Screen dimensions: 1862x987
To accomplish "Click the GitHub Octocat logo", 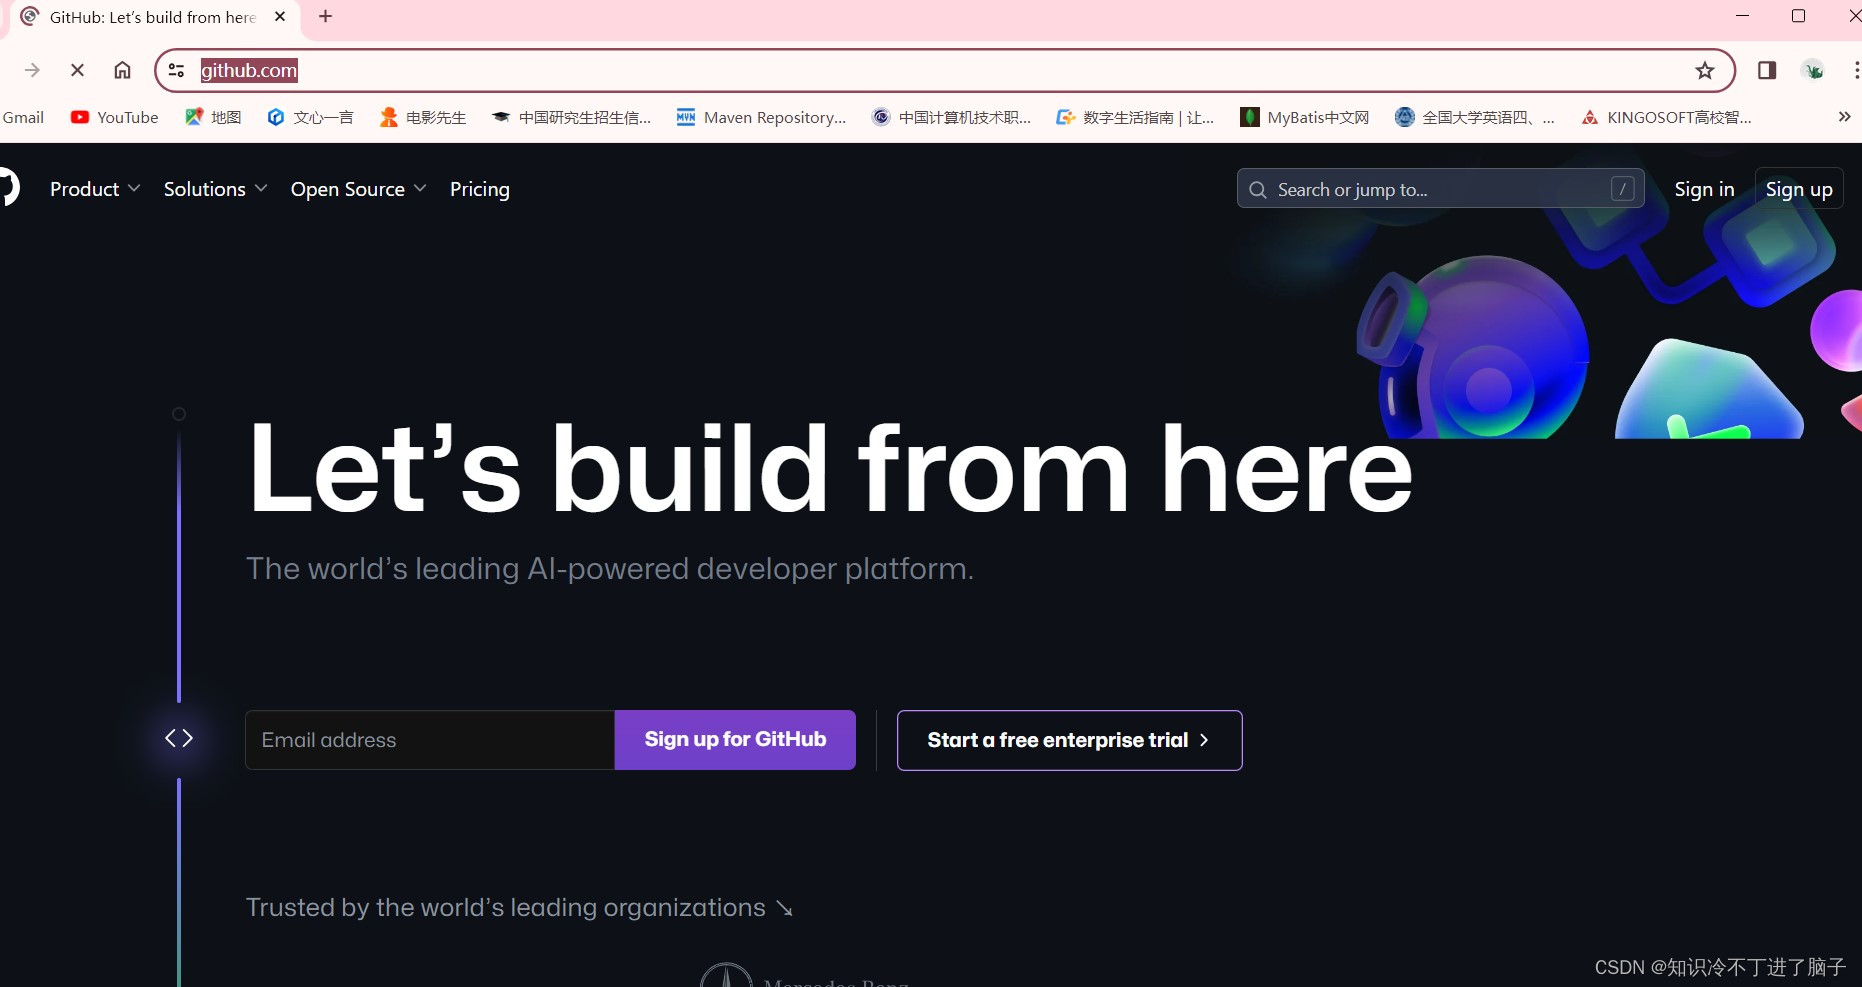I will click(x=8, y=188).
